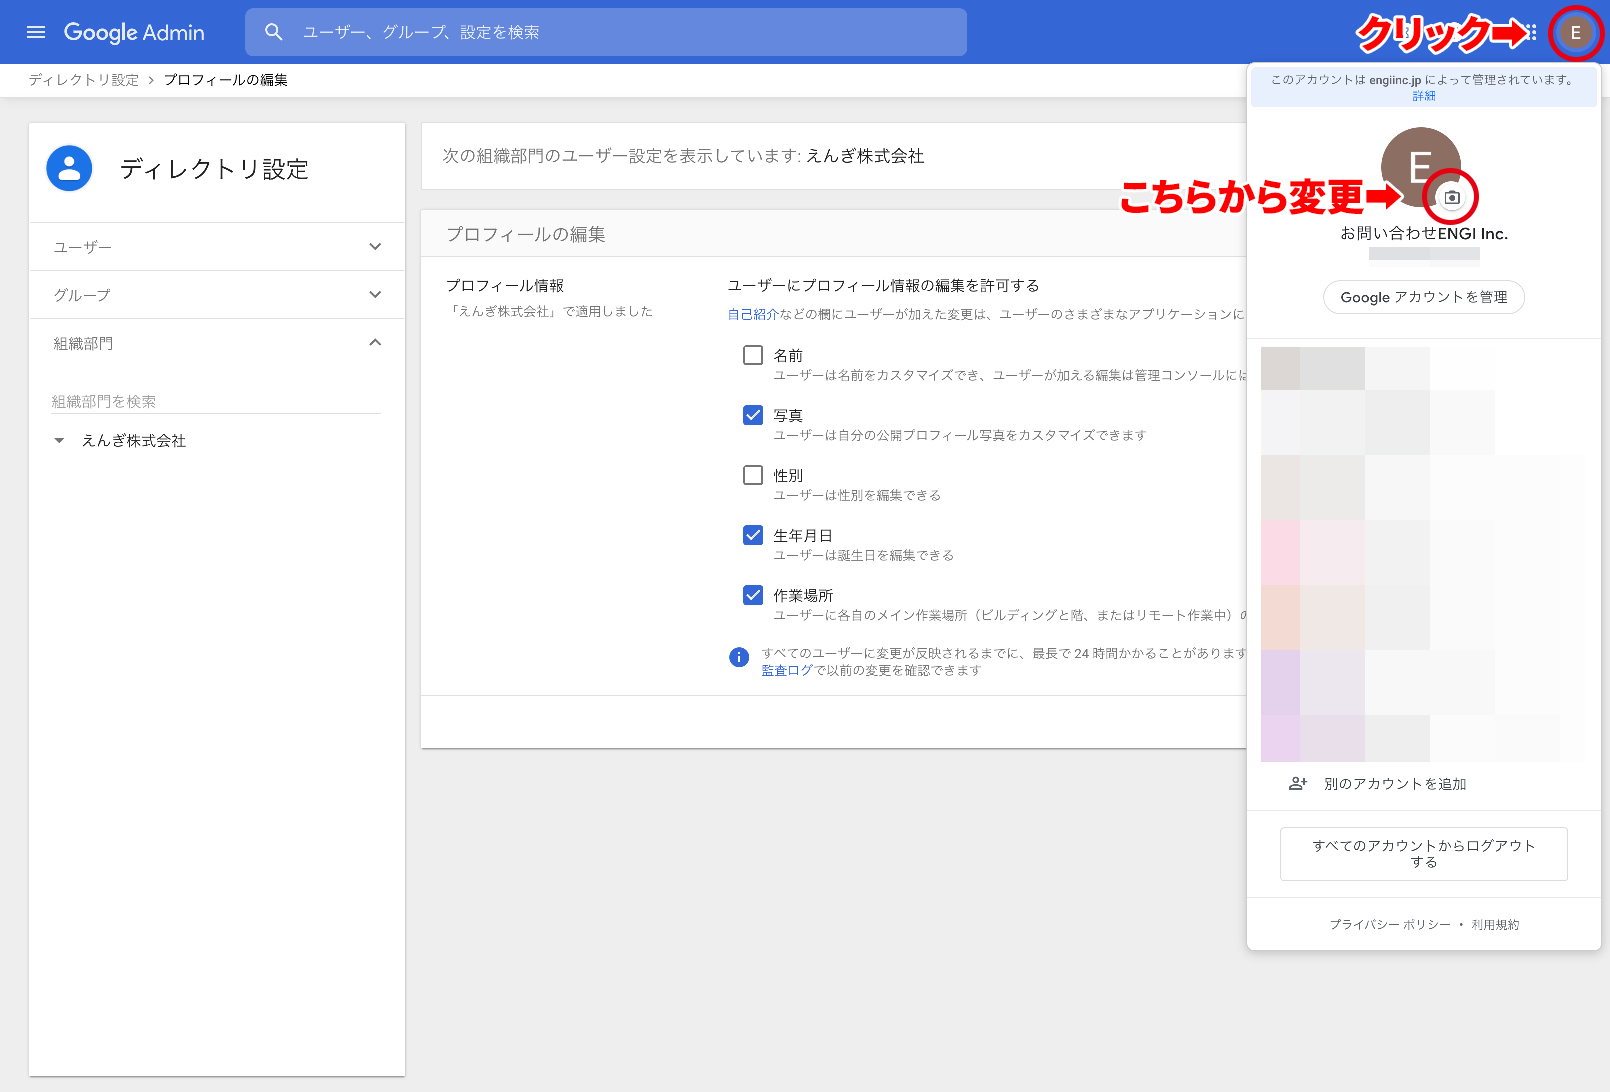Go to ディレクトリ設定 breadcrumb
1610x1092 pixels.
coord(84,80)
